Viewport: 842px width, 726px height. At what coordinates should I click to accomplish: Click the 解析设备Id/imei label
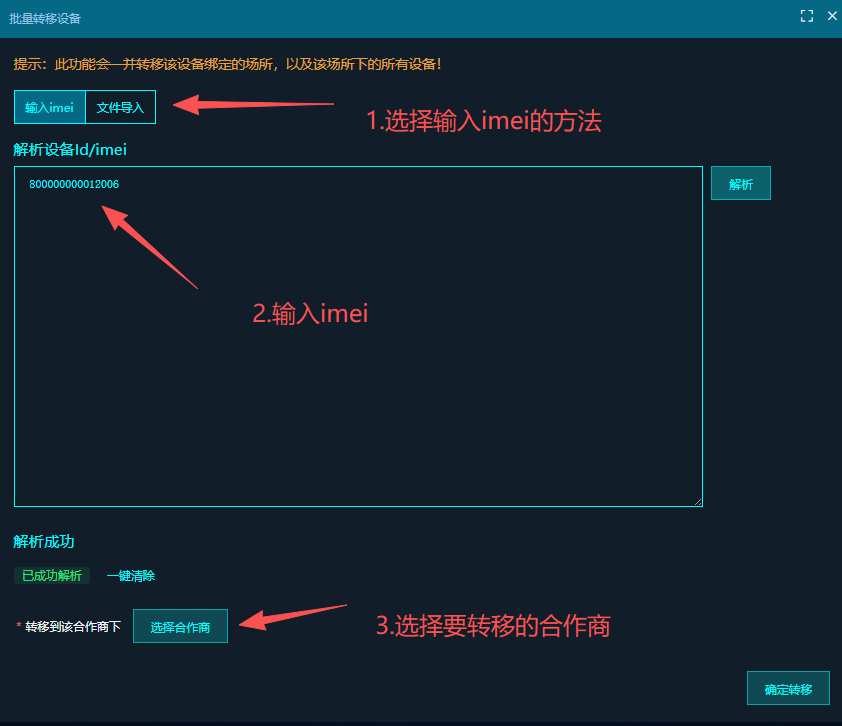tap(70, 149)
